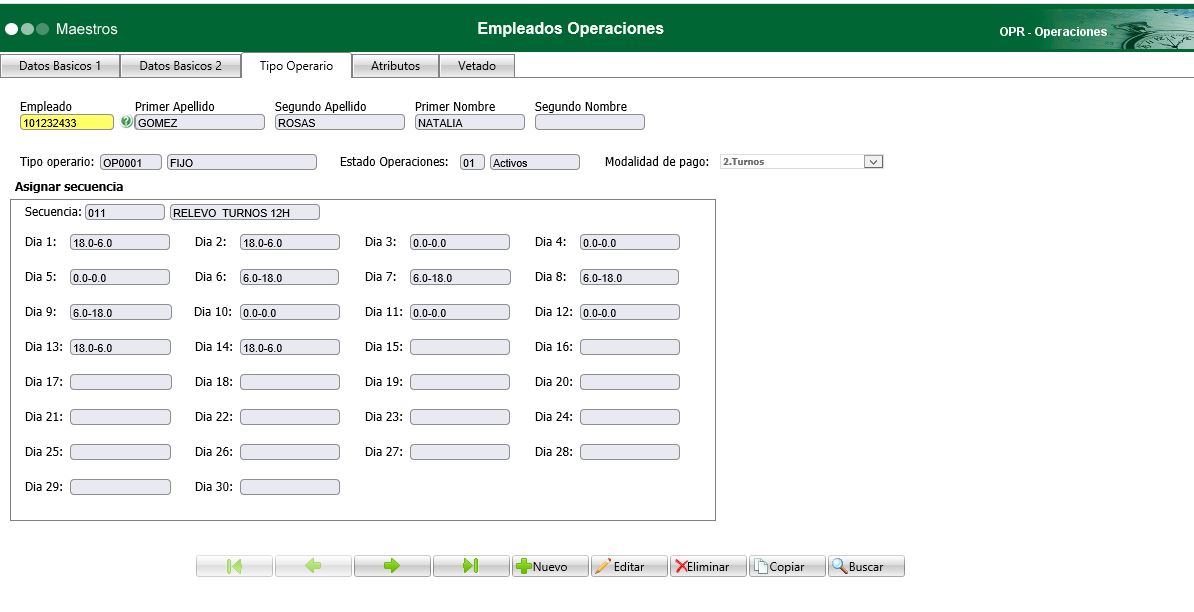This screenshot has height=612, width=1194.
Task: Click the Dia 12 field
Action: [630, 312]
